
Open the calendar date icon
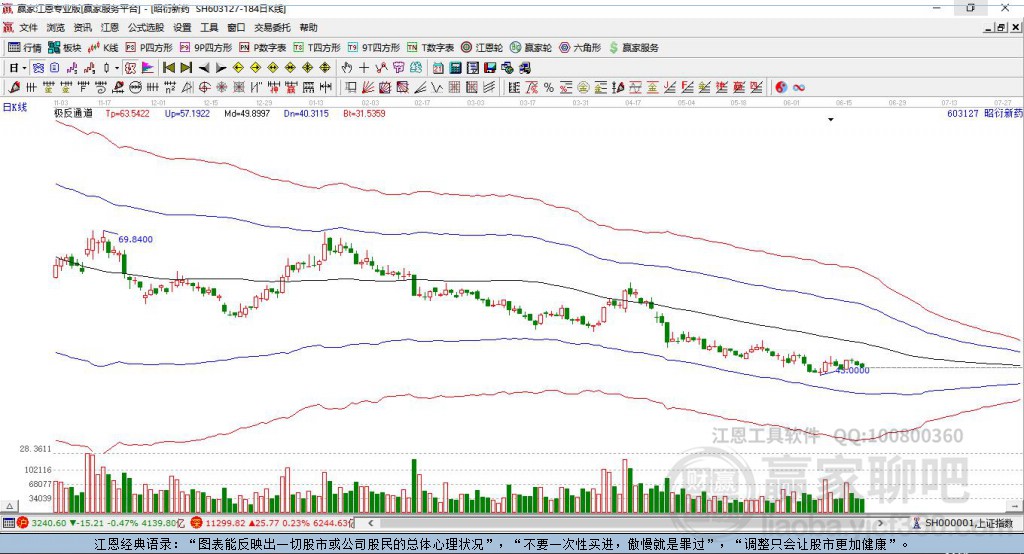point(438,68)
